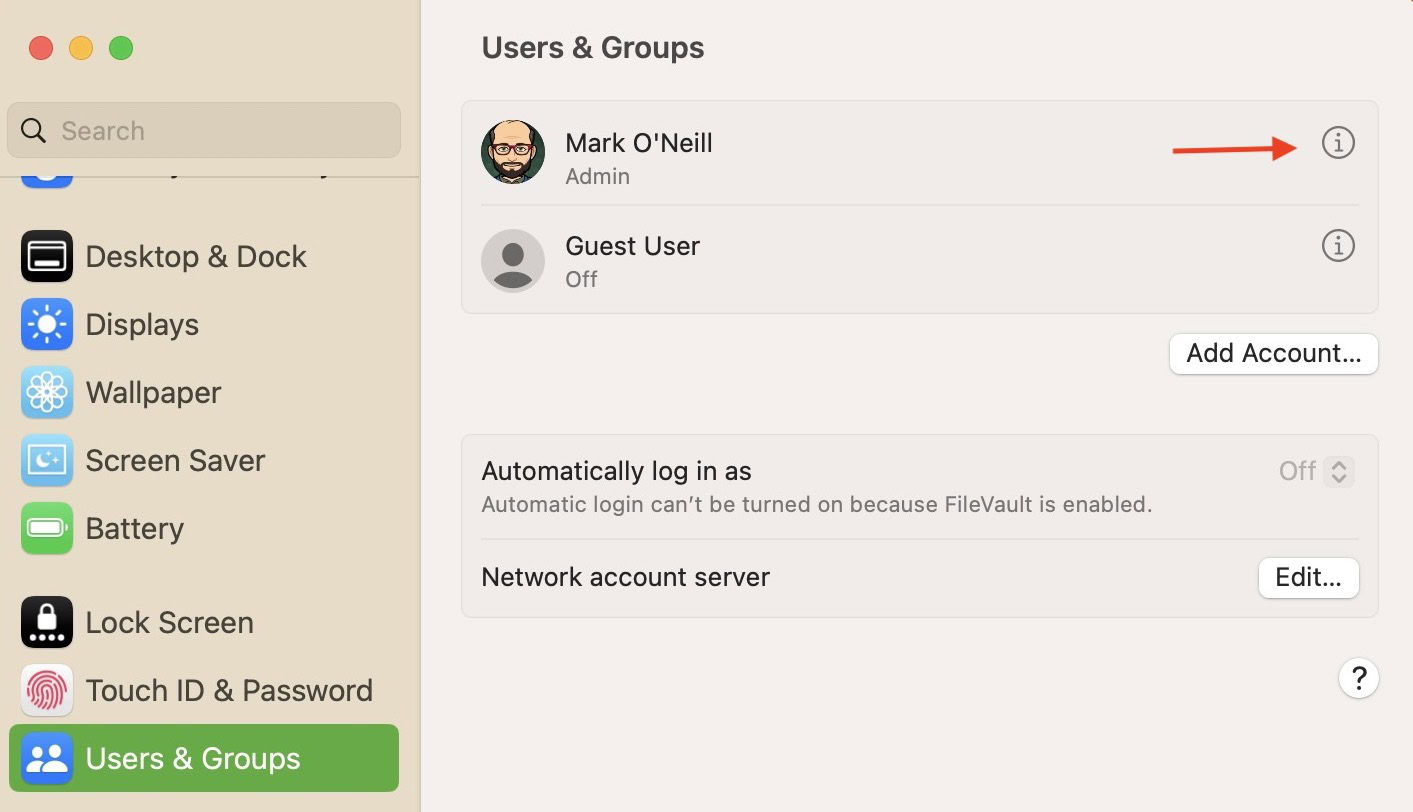
Task: Click the yellow minimize window button
Action: 81,48
